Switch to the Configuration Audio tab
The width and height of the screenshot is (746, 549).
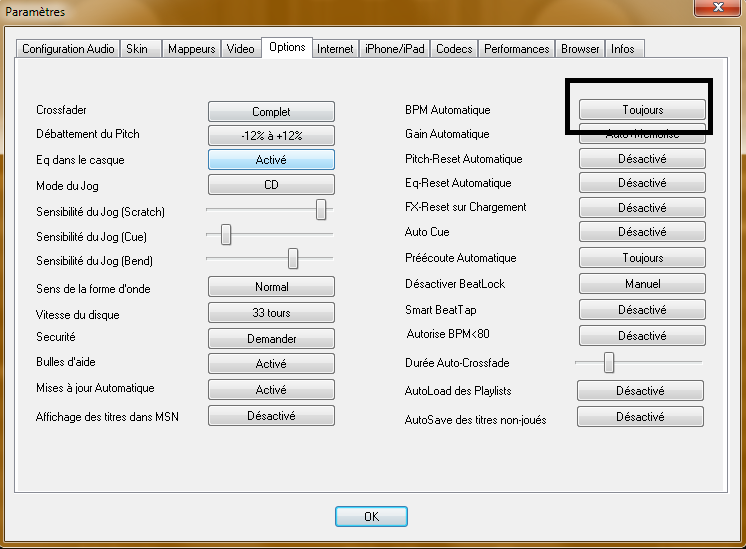coord(68,49)
